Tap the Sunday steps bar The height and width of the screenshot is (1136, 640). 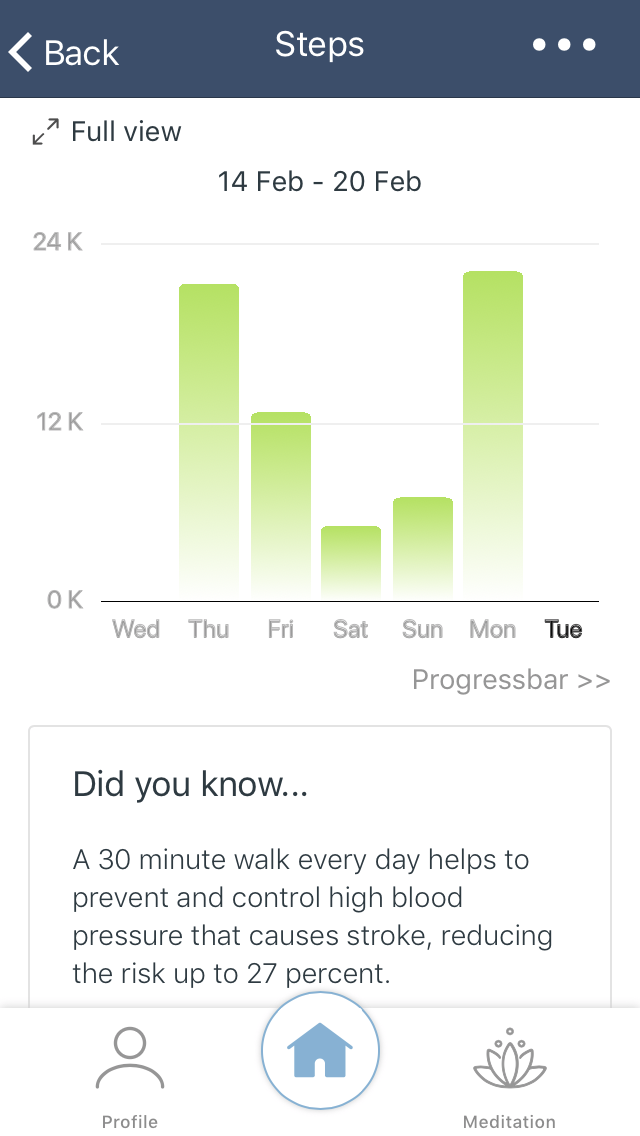(423, 548)
